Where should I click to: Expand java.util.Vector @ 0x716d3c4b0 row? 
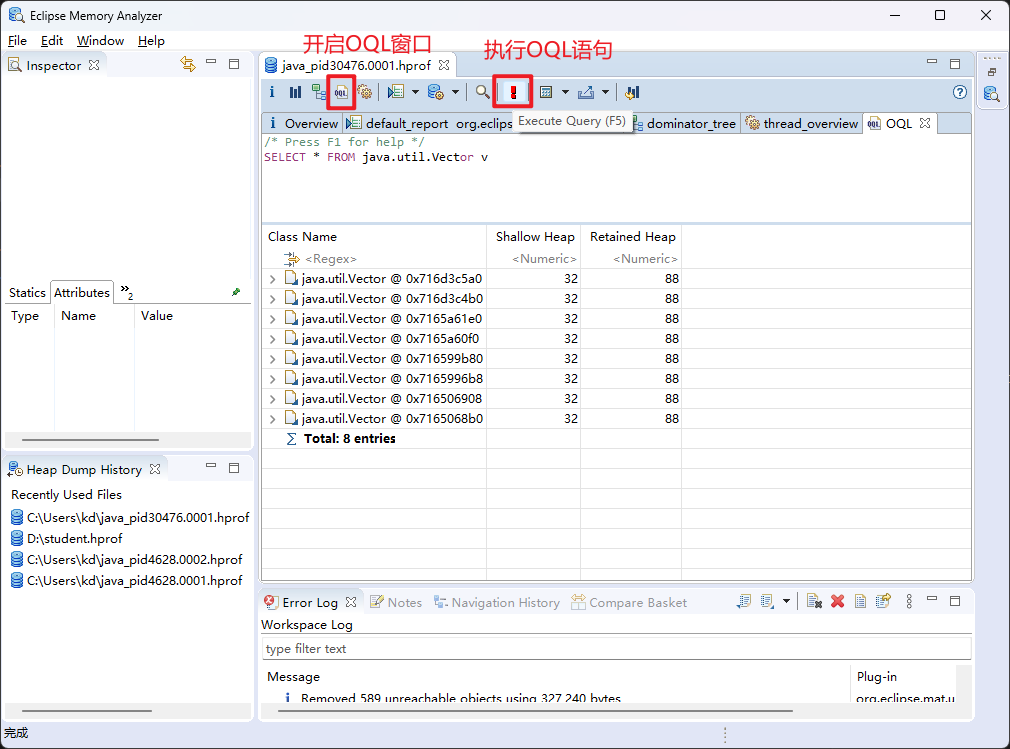272,299
